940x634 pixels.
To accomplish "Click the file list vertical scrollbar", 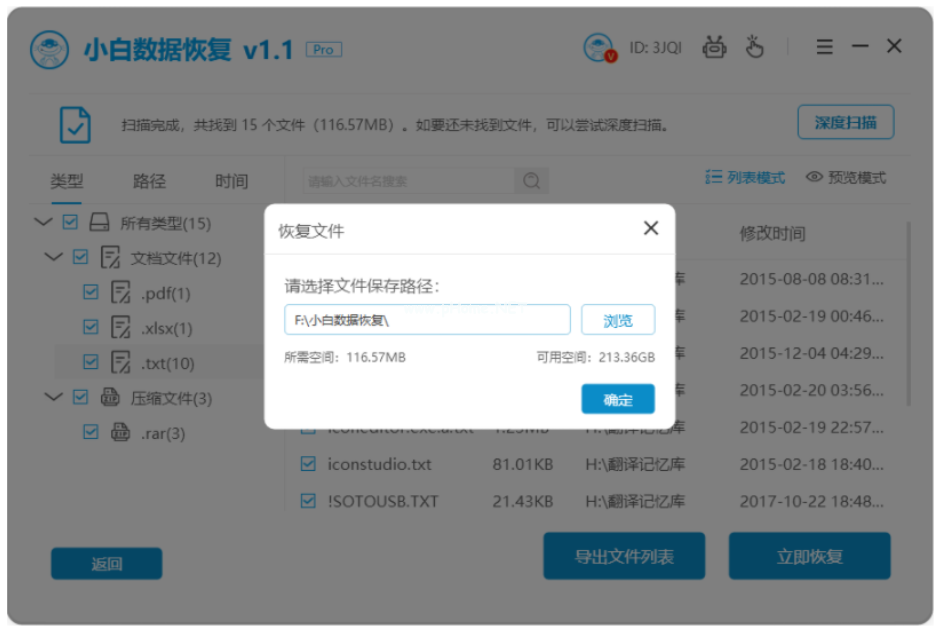I will 908,310.
